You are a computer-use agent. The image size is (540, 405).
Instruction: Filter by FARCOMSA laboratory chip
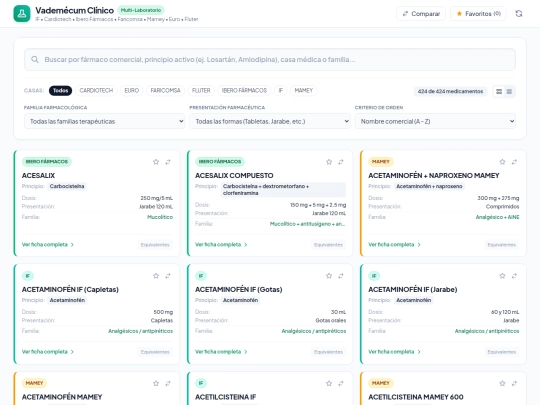tap(165, 91)
